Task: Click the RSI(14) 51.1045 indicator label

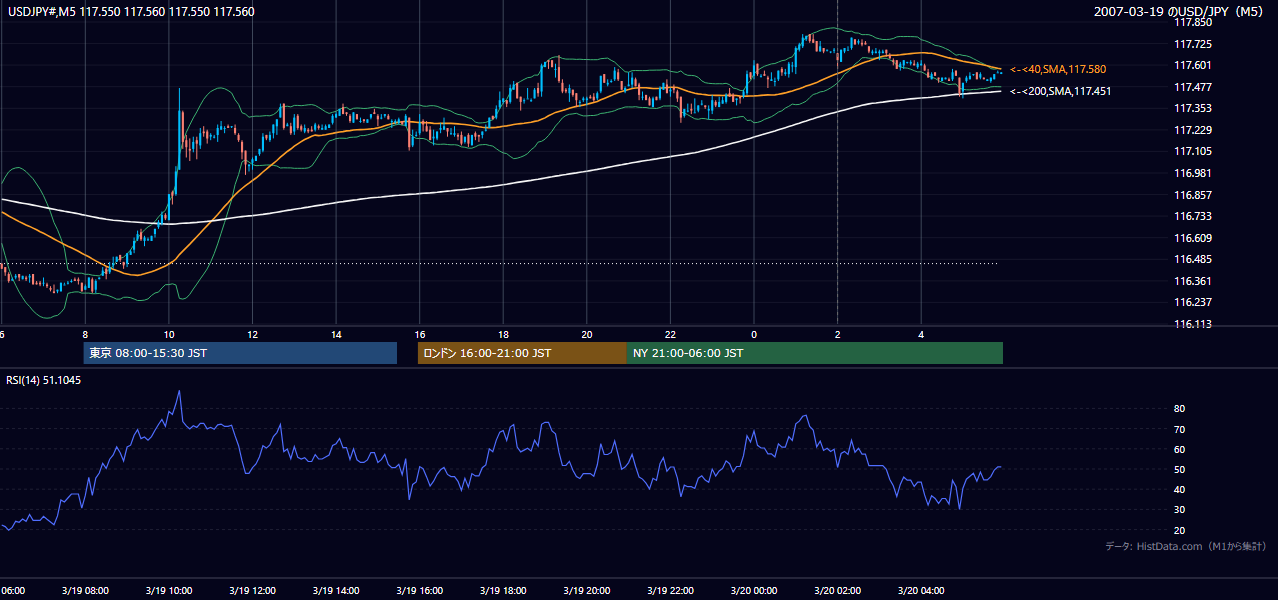Action: 44,380
